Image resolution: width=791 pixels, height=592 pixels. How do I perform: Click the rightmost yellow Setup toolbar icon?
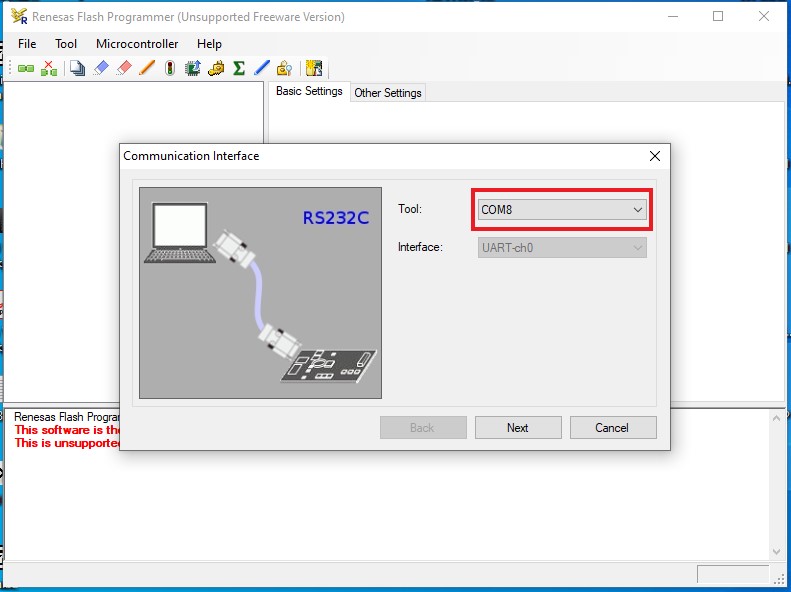click(314, 68)
